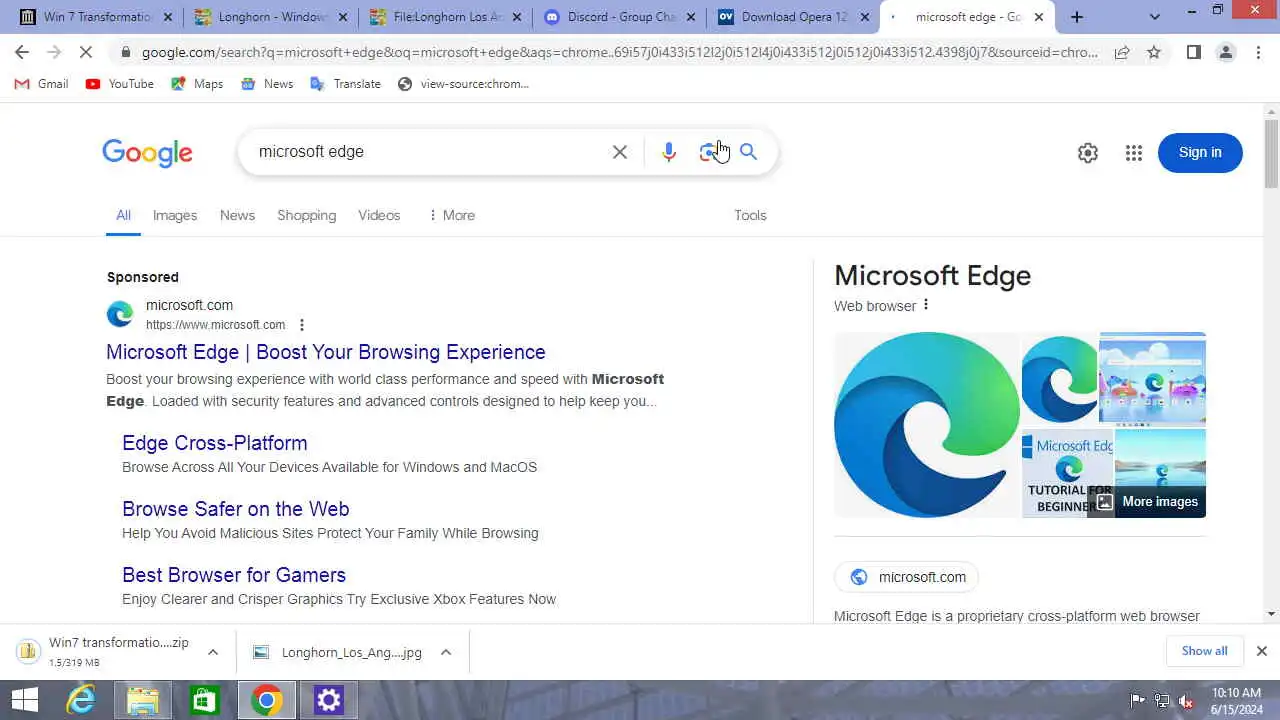Expand the More search filters menu
This screenshot has width=1280, height=720.
tap(451, 215)
